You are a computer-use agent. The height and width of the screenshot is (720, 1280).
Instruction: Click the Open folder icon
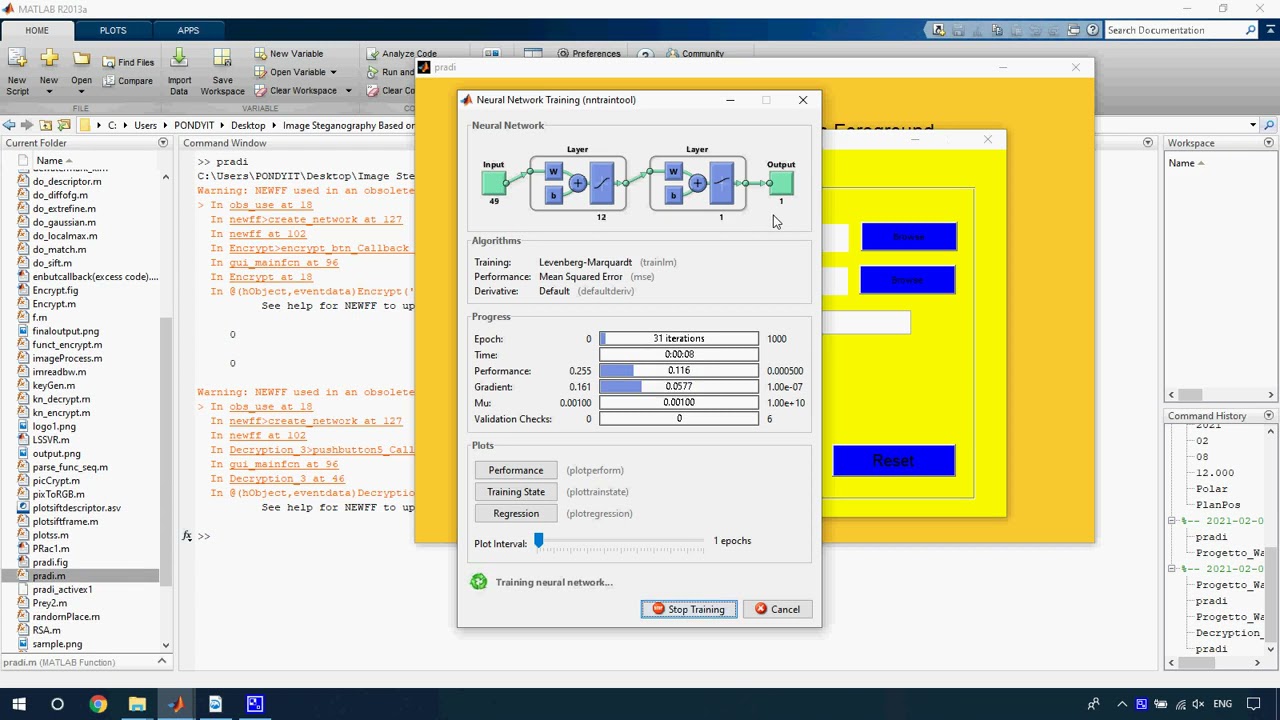click(81, 60)
